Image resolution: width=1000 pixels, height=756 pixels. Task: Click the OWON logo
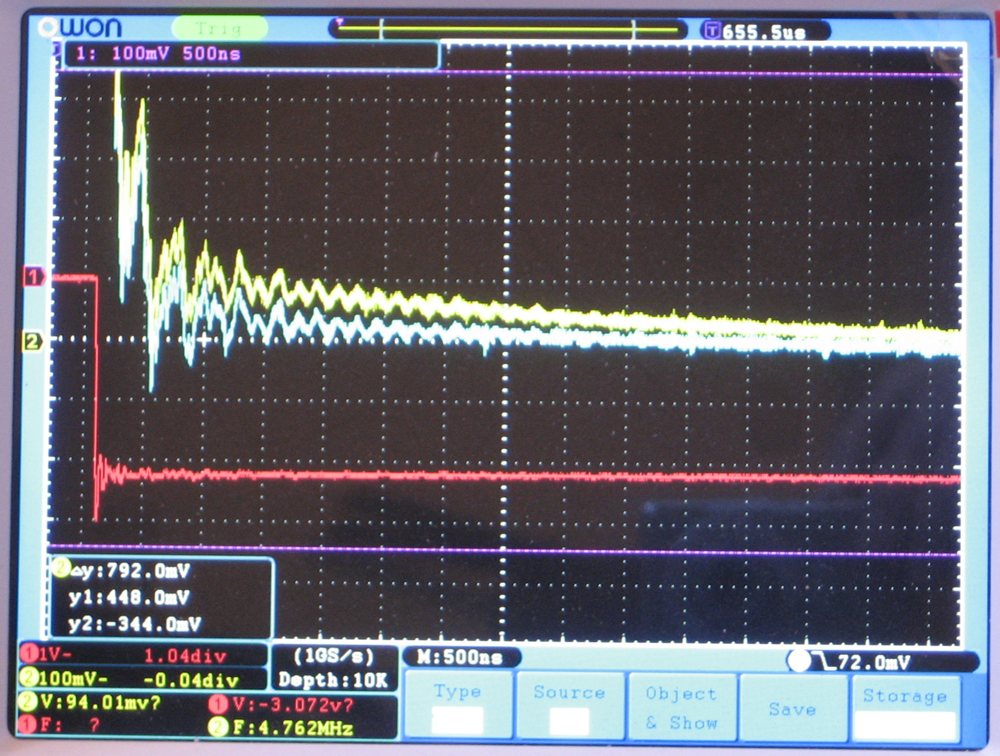(x=80, y=28)
